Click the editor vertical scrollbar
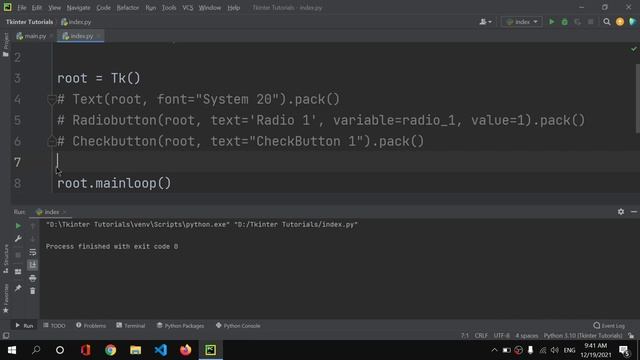This screenshot has width=640, height=360. [x=638, y=98]
